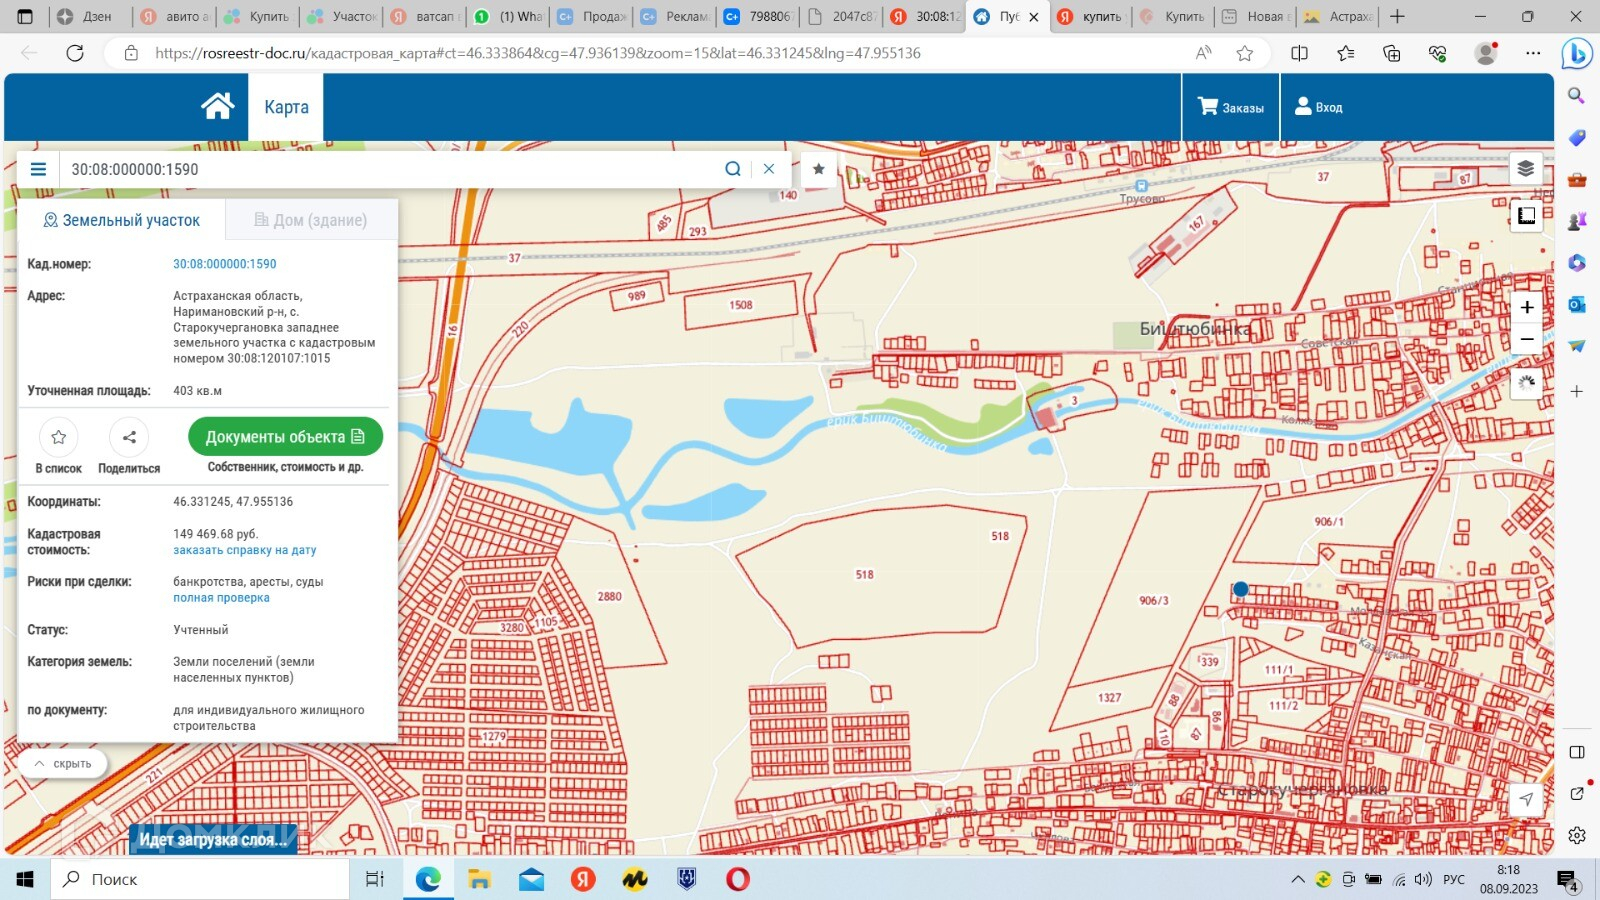This screenshot has width=1600, height=900.
Task: Open favorites star button next to search
Action: click(819, 169)
